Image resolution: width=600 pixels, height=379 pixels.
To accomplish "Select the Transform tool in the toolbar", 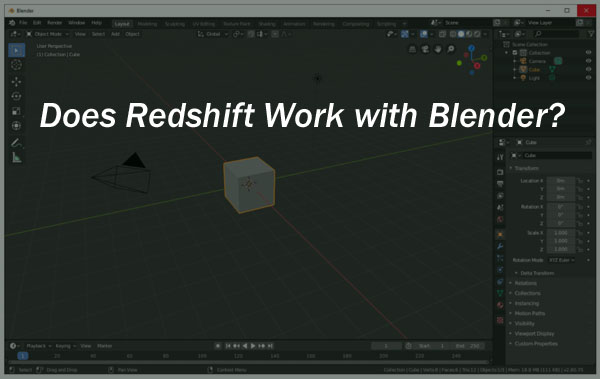I will pos(16,126).
